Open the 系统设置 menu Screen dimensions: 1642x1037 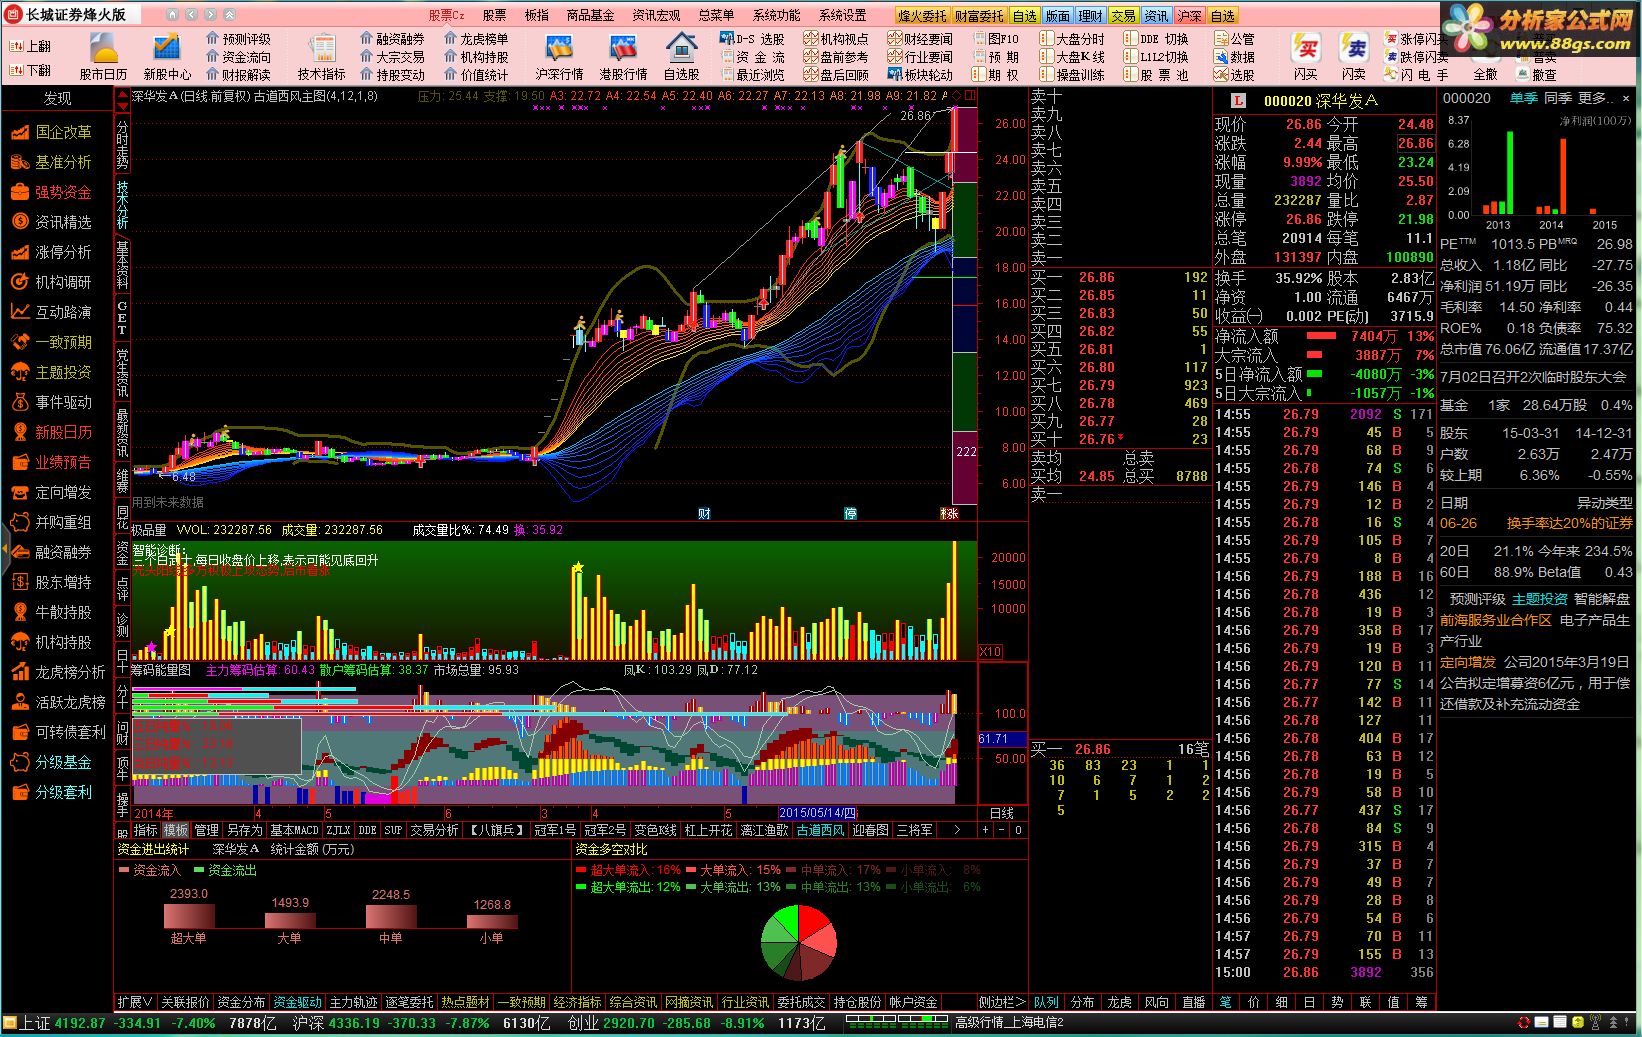842,15
